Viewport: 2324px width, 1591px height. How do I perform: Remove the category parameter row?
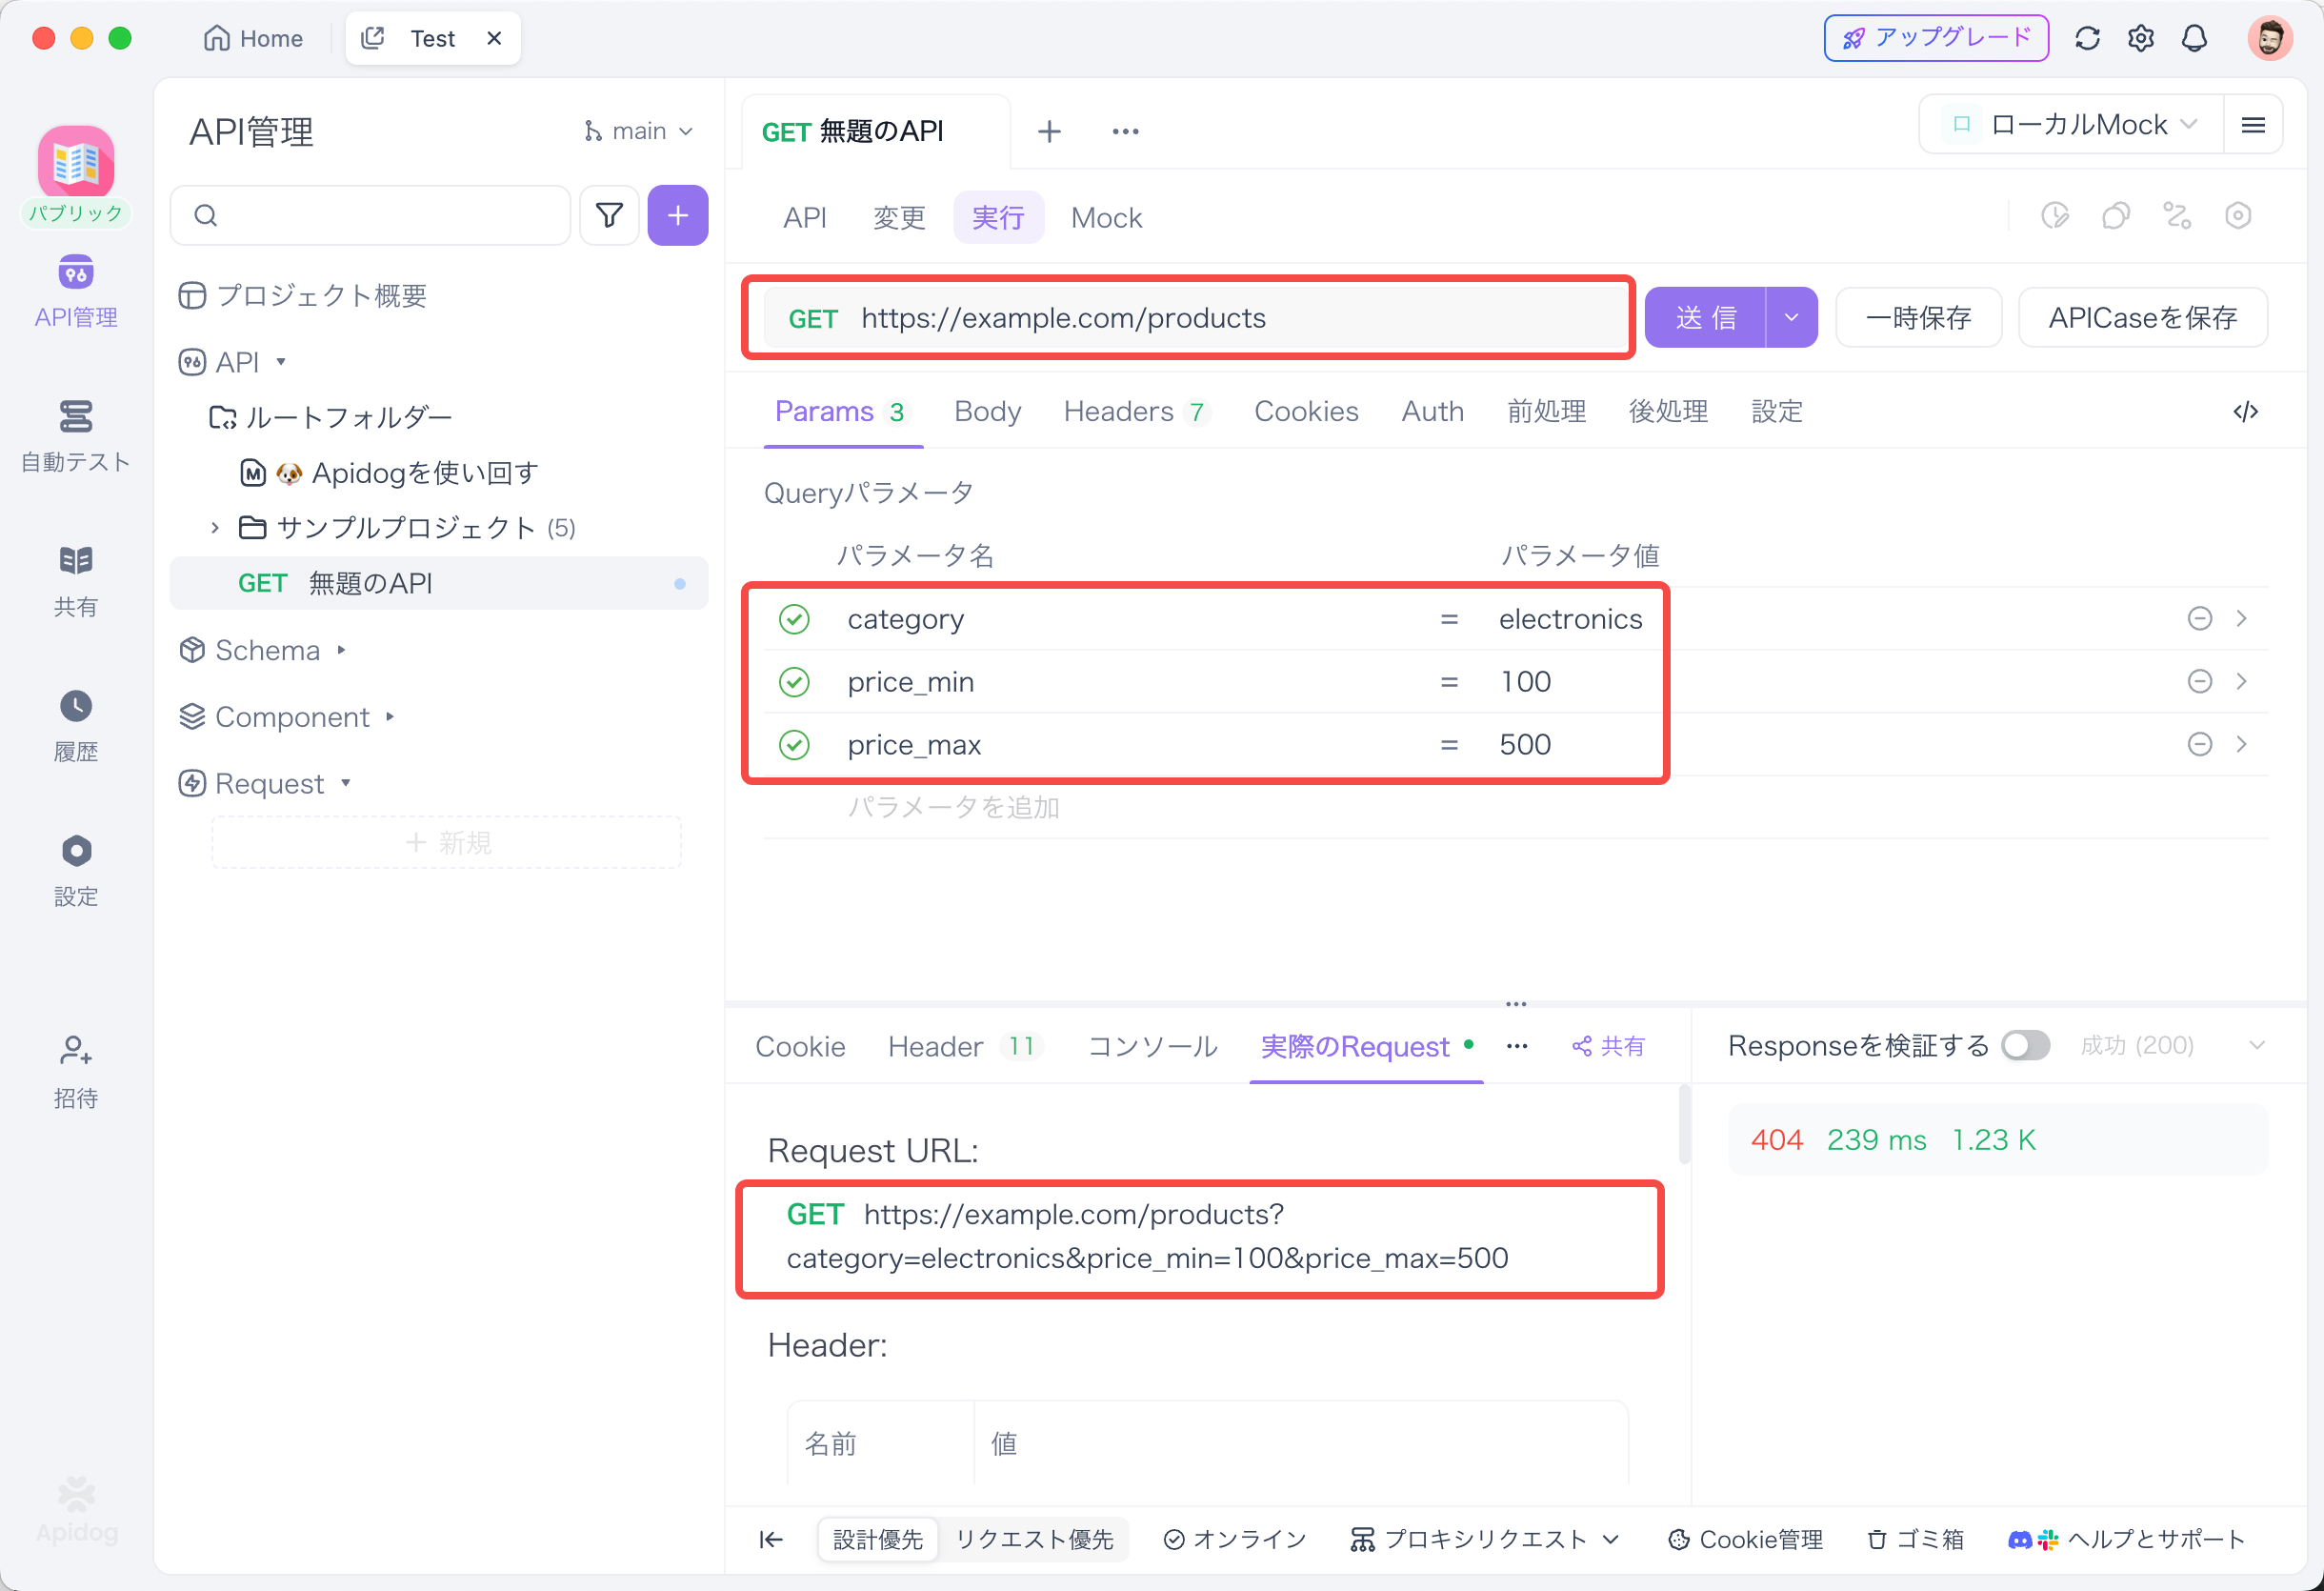[2199, 619]
